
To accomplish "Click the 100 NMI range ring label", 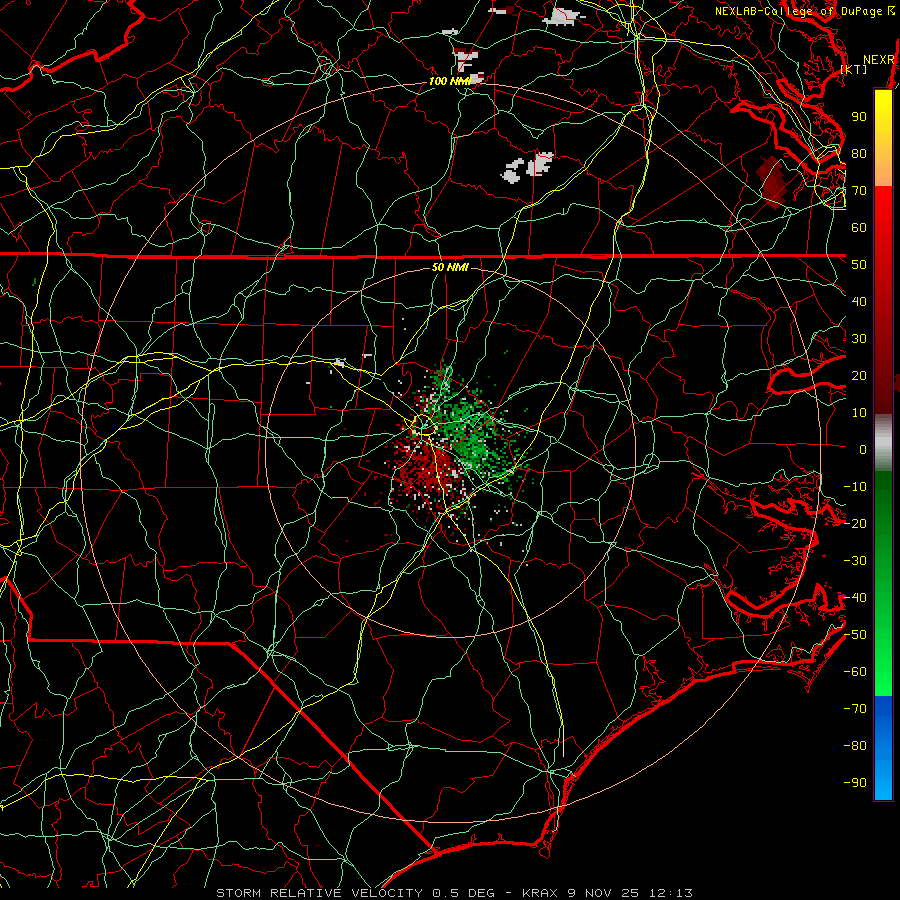I will click(x=449, y=81).
